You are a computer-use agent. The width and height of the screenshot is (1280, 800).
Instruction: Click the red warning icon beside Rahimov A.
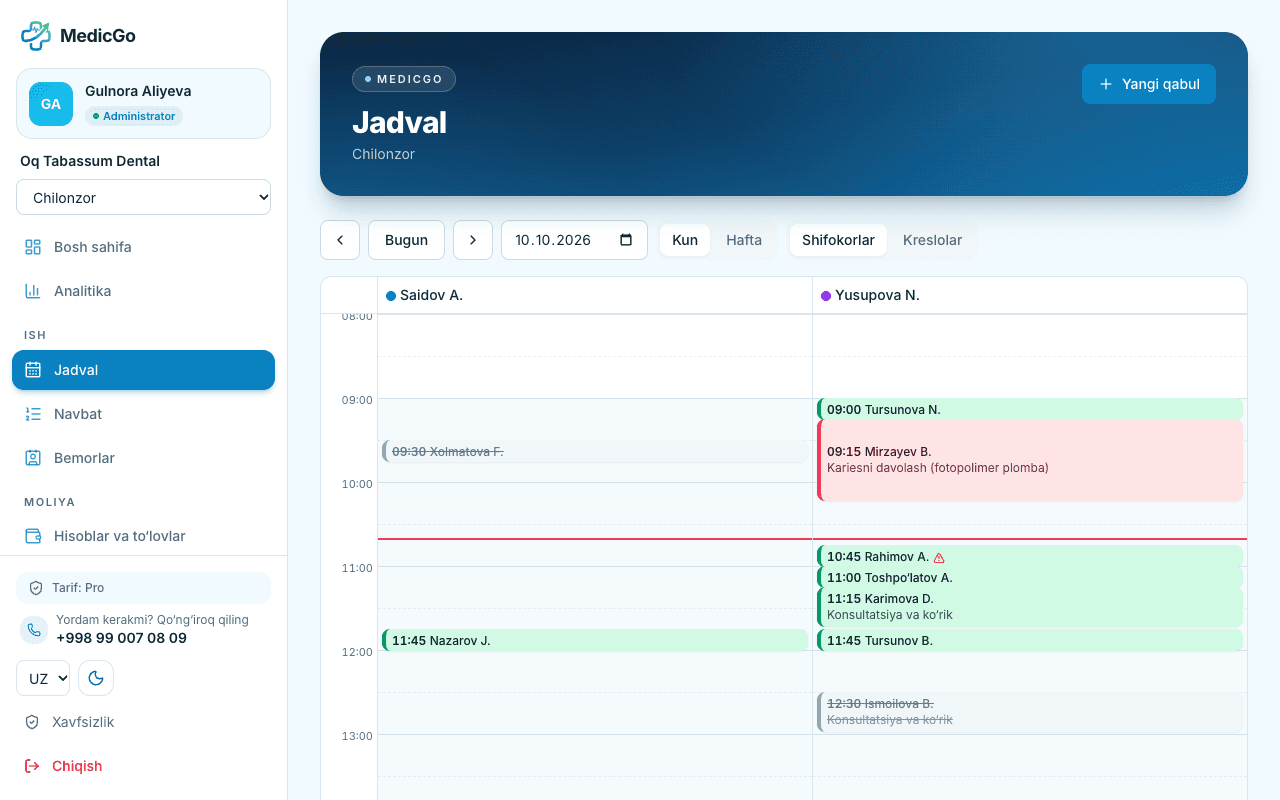click(x=939, y=557)
